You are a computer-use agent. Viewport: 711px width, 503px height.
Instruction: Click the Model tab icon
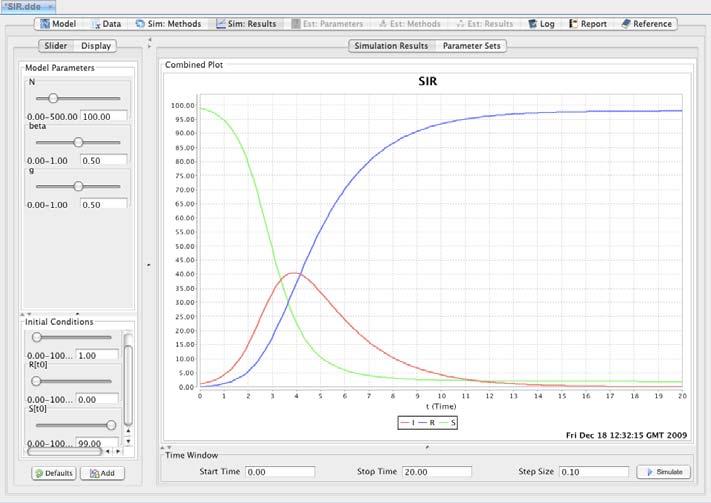tap(45, 24)
